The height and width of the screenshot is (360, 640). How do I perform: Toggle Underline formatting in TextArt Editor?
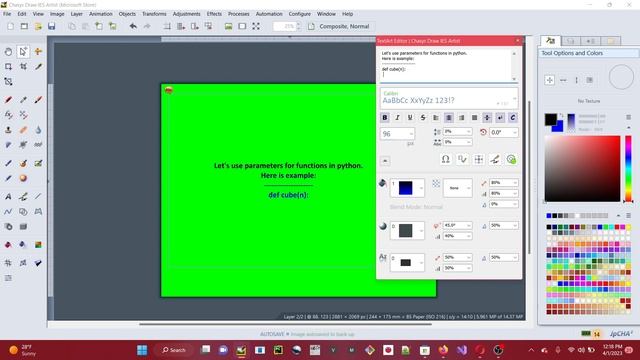(x=410, y=118)
